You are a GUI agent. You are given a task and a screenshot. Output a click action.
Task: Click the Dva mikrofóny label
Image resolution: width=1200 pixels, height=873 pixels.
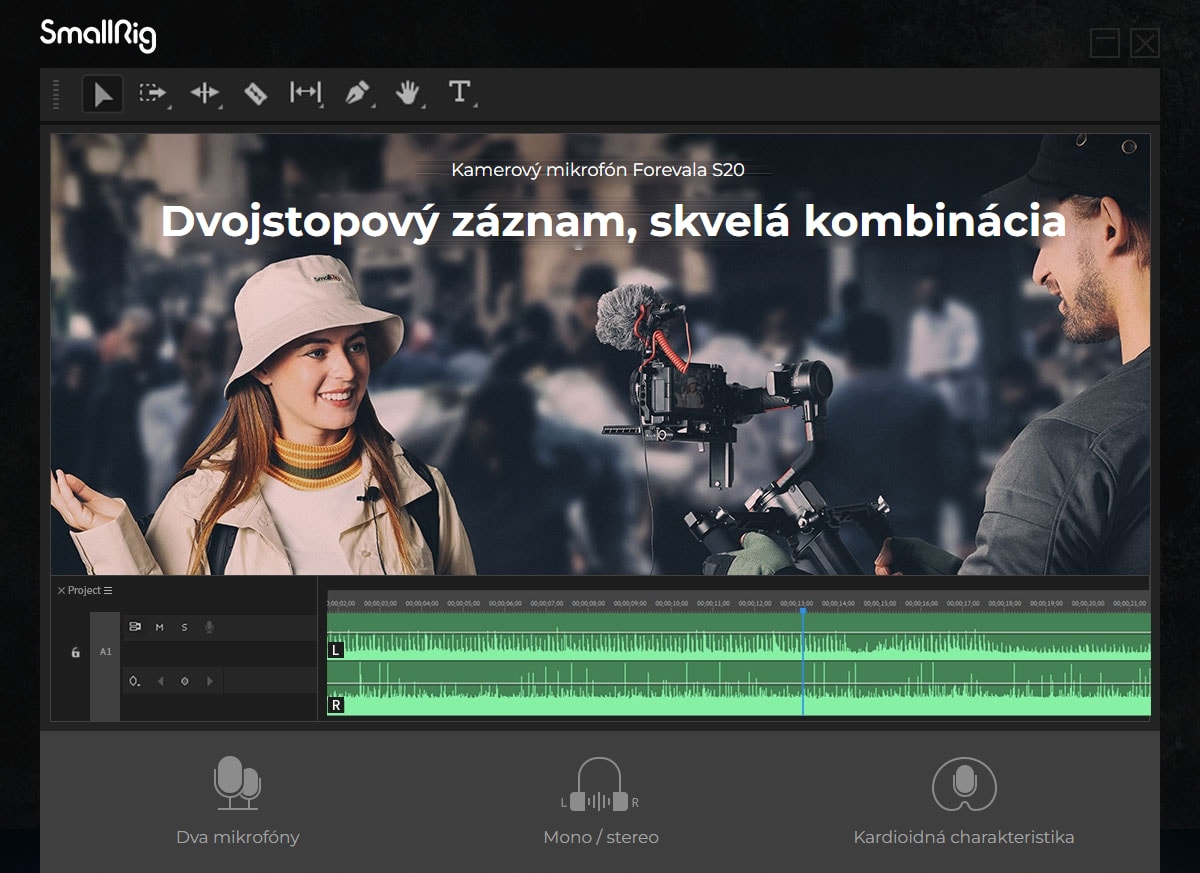238,837
